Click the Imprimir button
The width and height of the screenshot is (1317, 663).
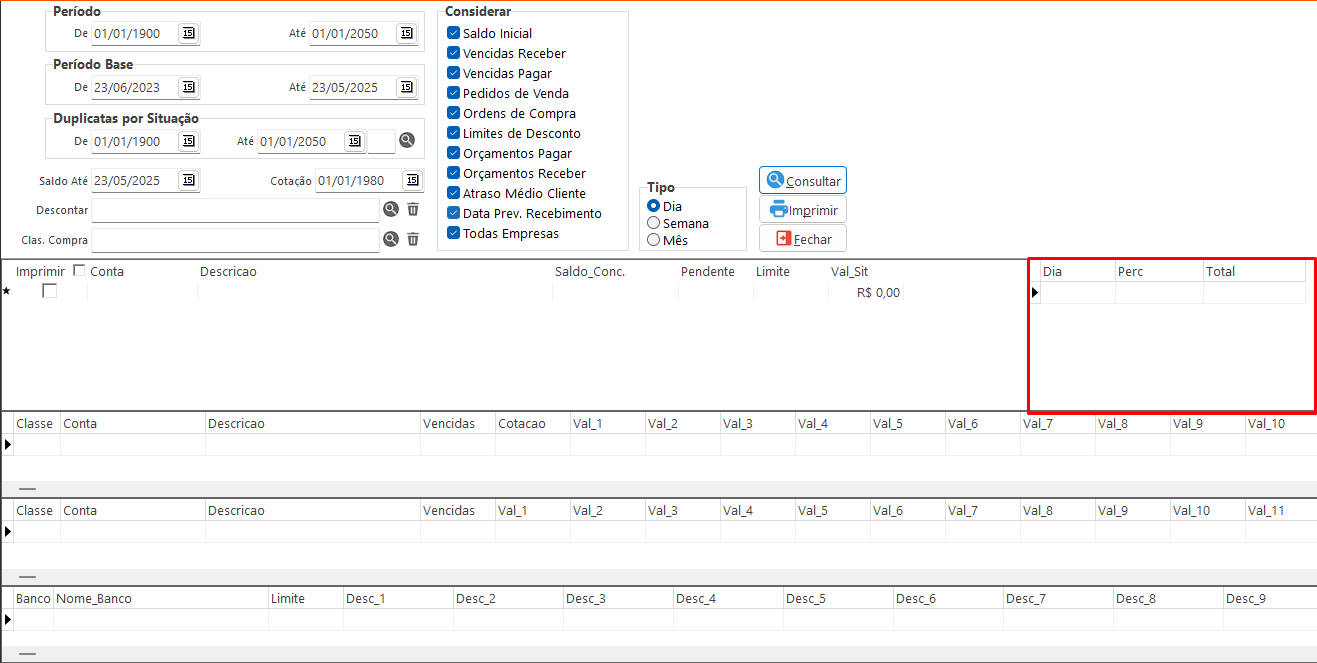coord(803,210)
